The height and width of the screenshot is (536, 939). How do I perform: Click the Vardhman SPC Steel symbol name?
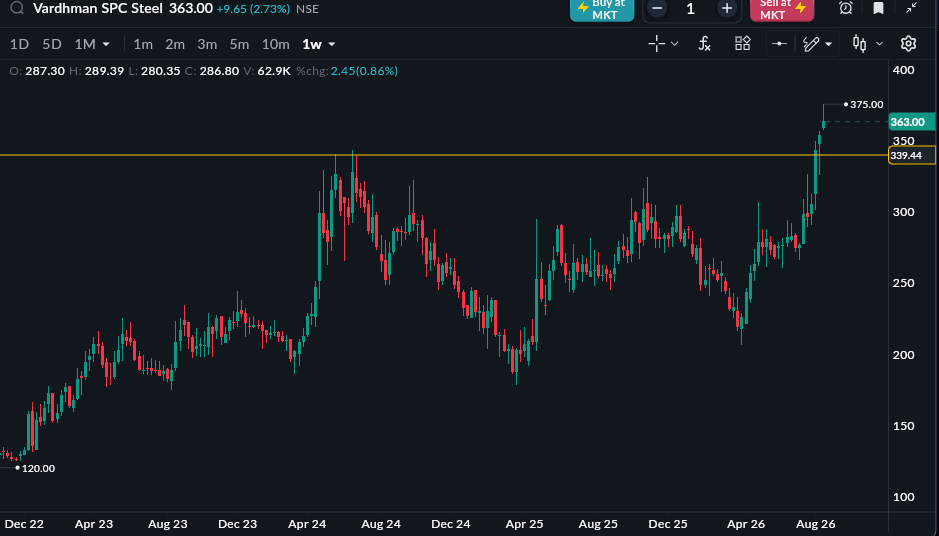(x=98, y=8)
